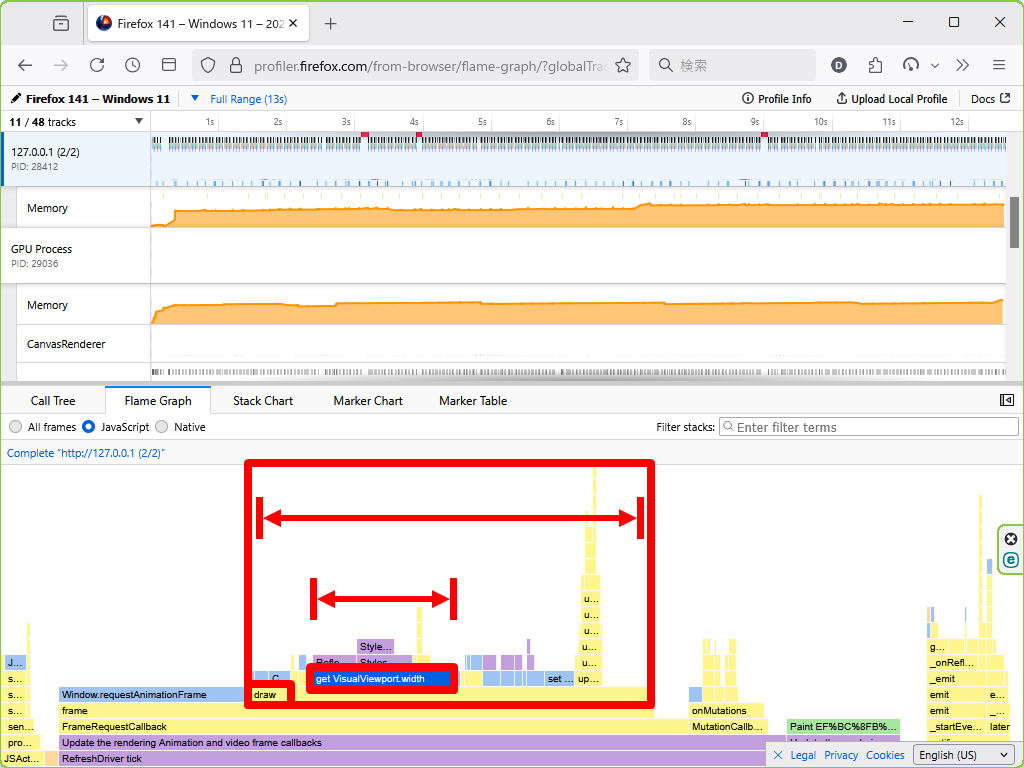Image resolution: width=1024 pixels, height=768 pixels.
Task: Click the green e extension widget icon
Action: [1010, 560]
